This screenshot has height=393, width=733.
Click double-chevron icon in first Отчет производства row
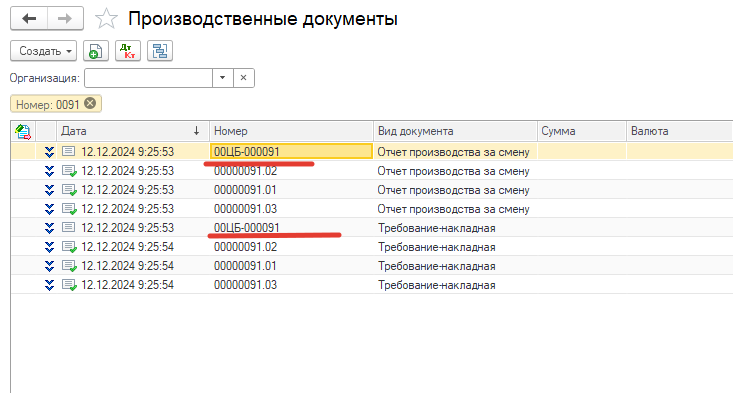[x=49, y=152]
